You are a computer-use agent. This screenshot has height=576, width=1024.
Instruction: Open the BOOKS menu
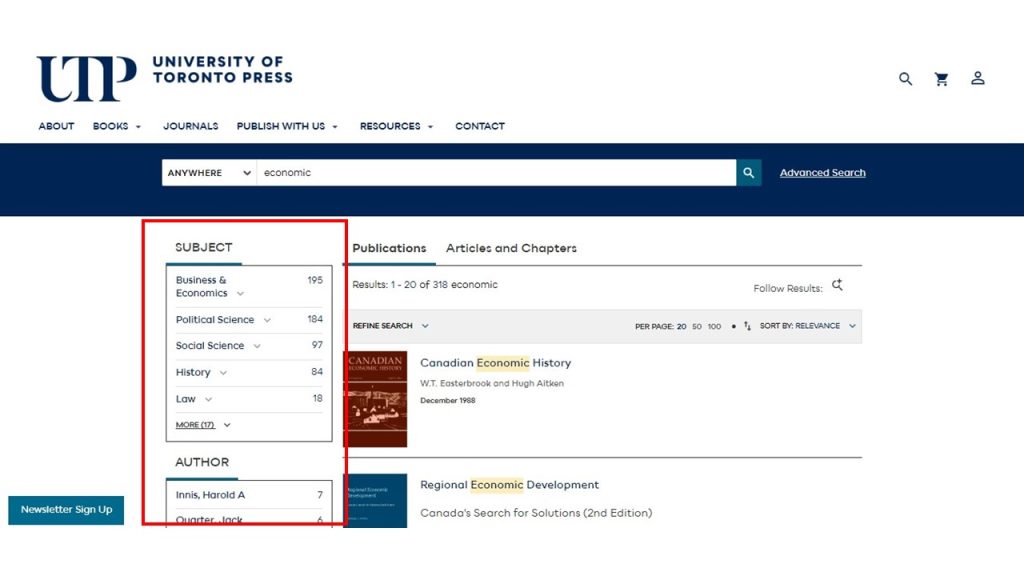tap(116, 126)
